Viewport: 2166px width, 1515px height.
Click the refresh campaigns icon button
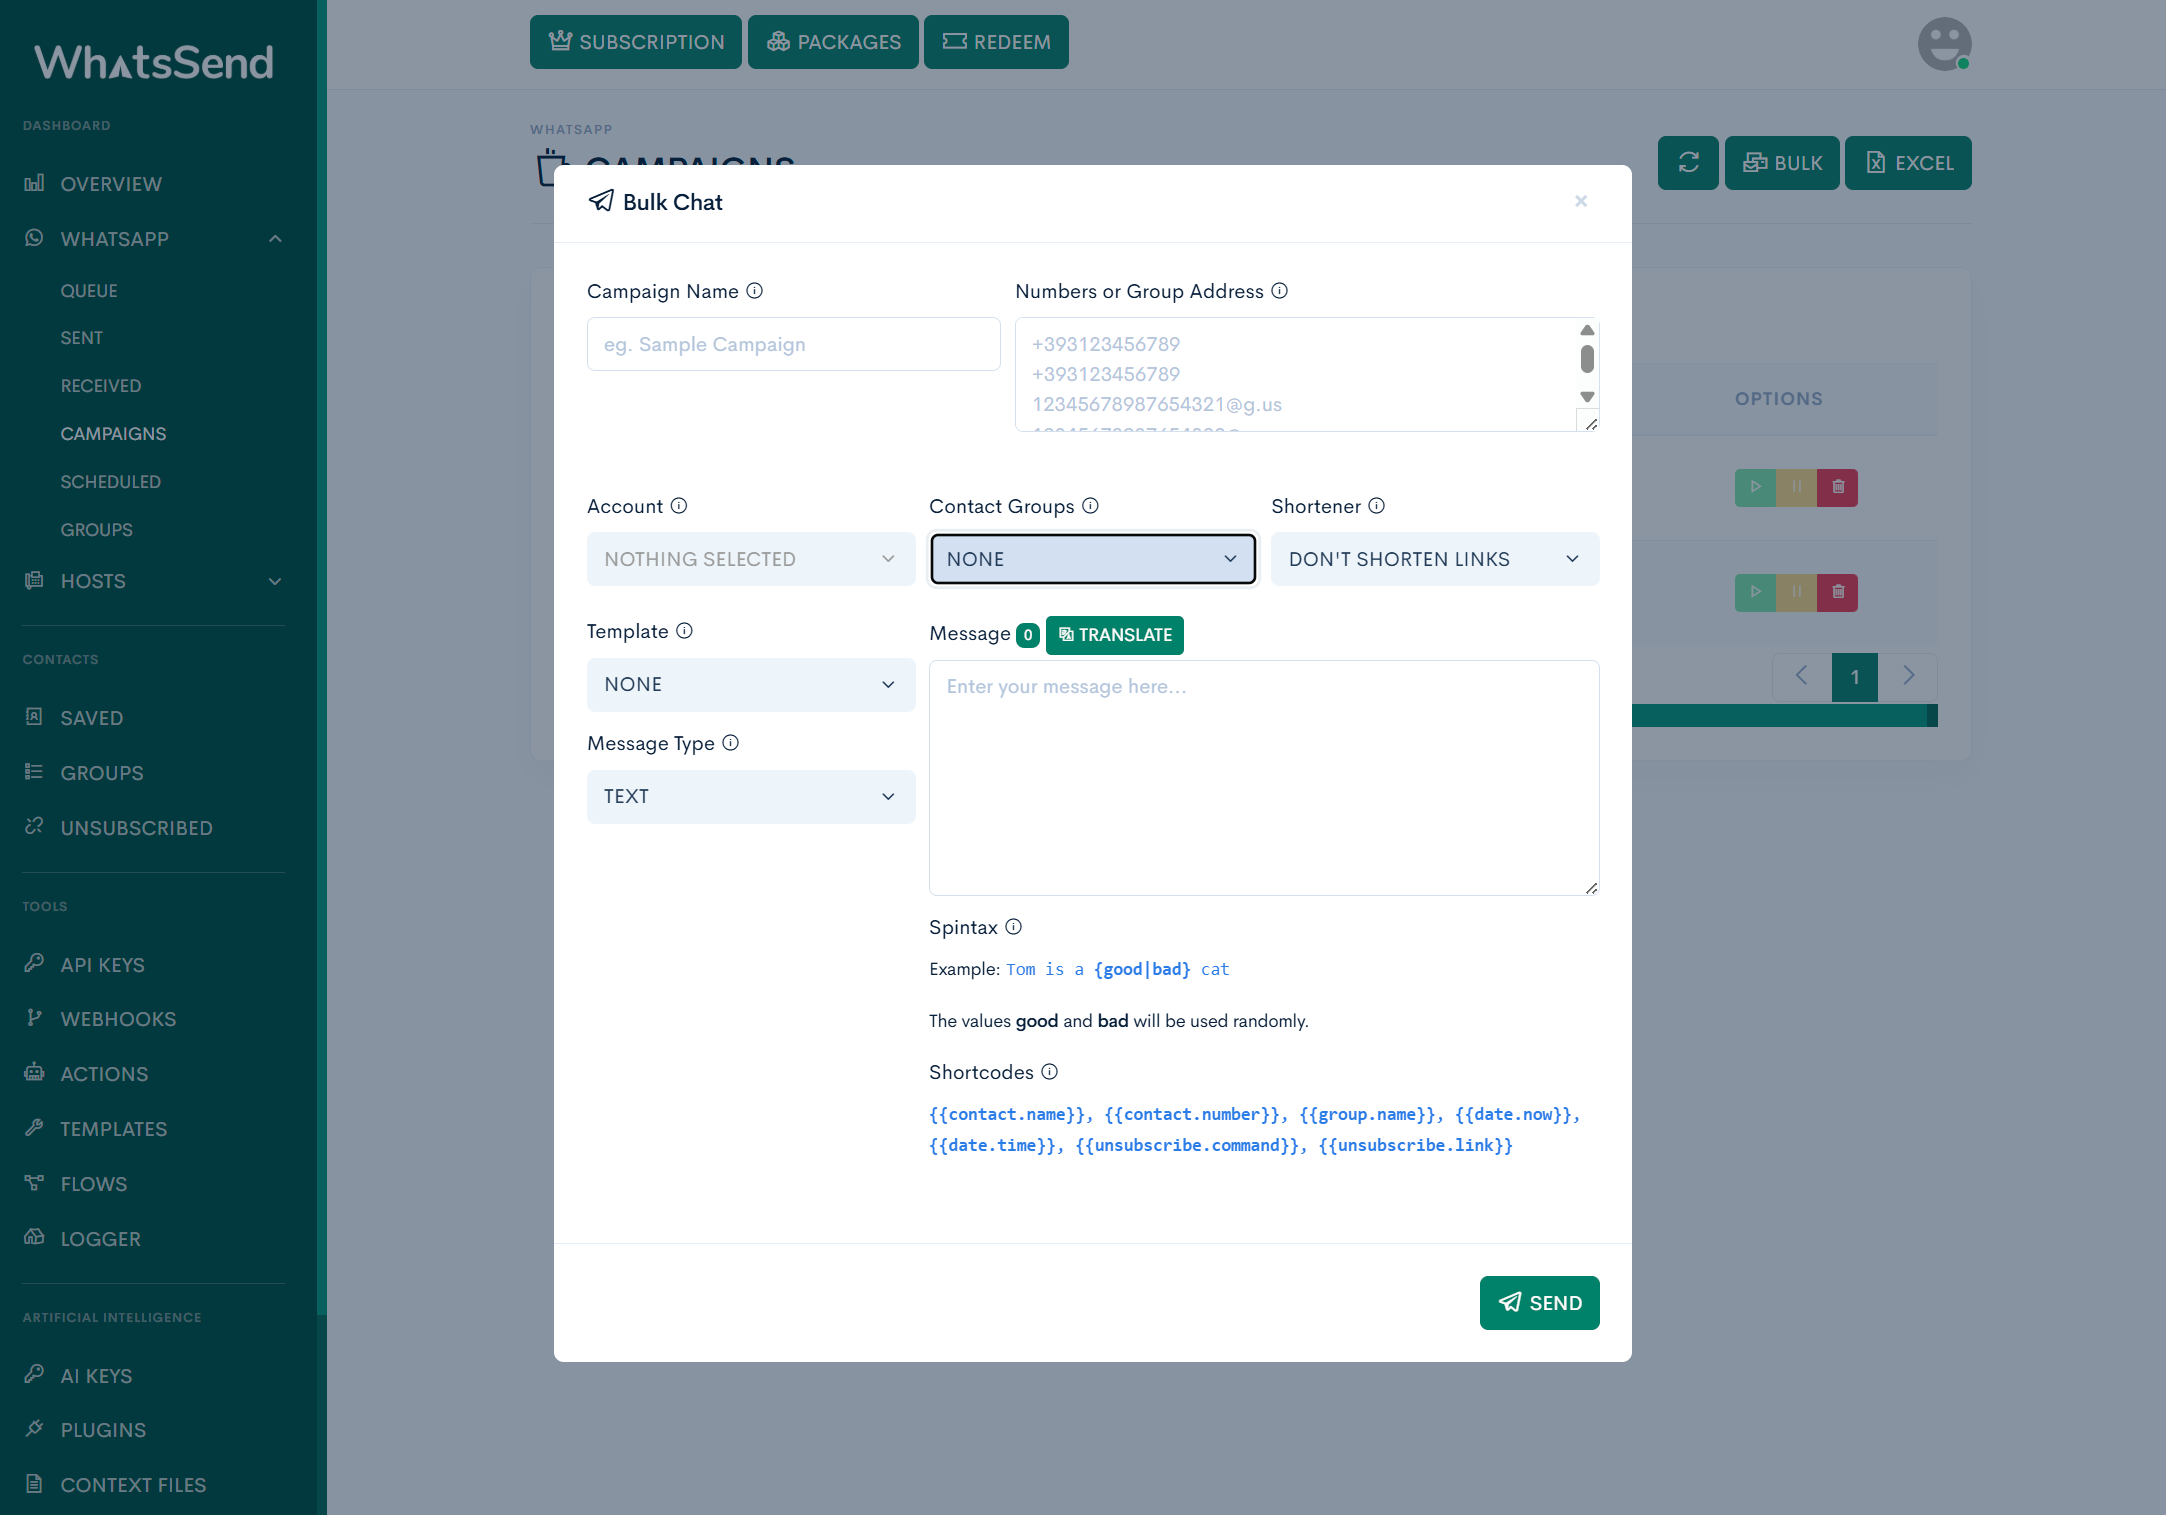pos(1688,163)
